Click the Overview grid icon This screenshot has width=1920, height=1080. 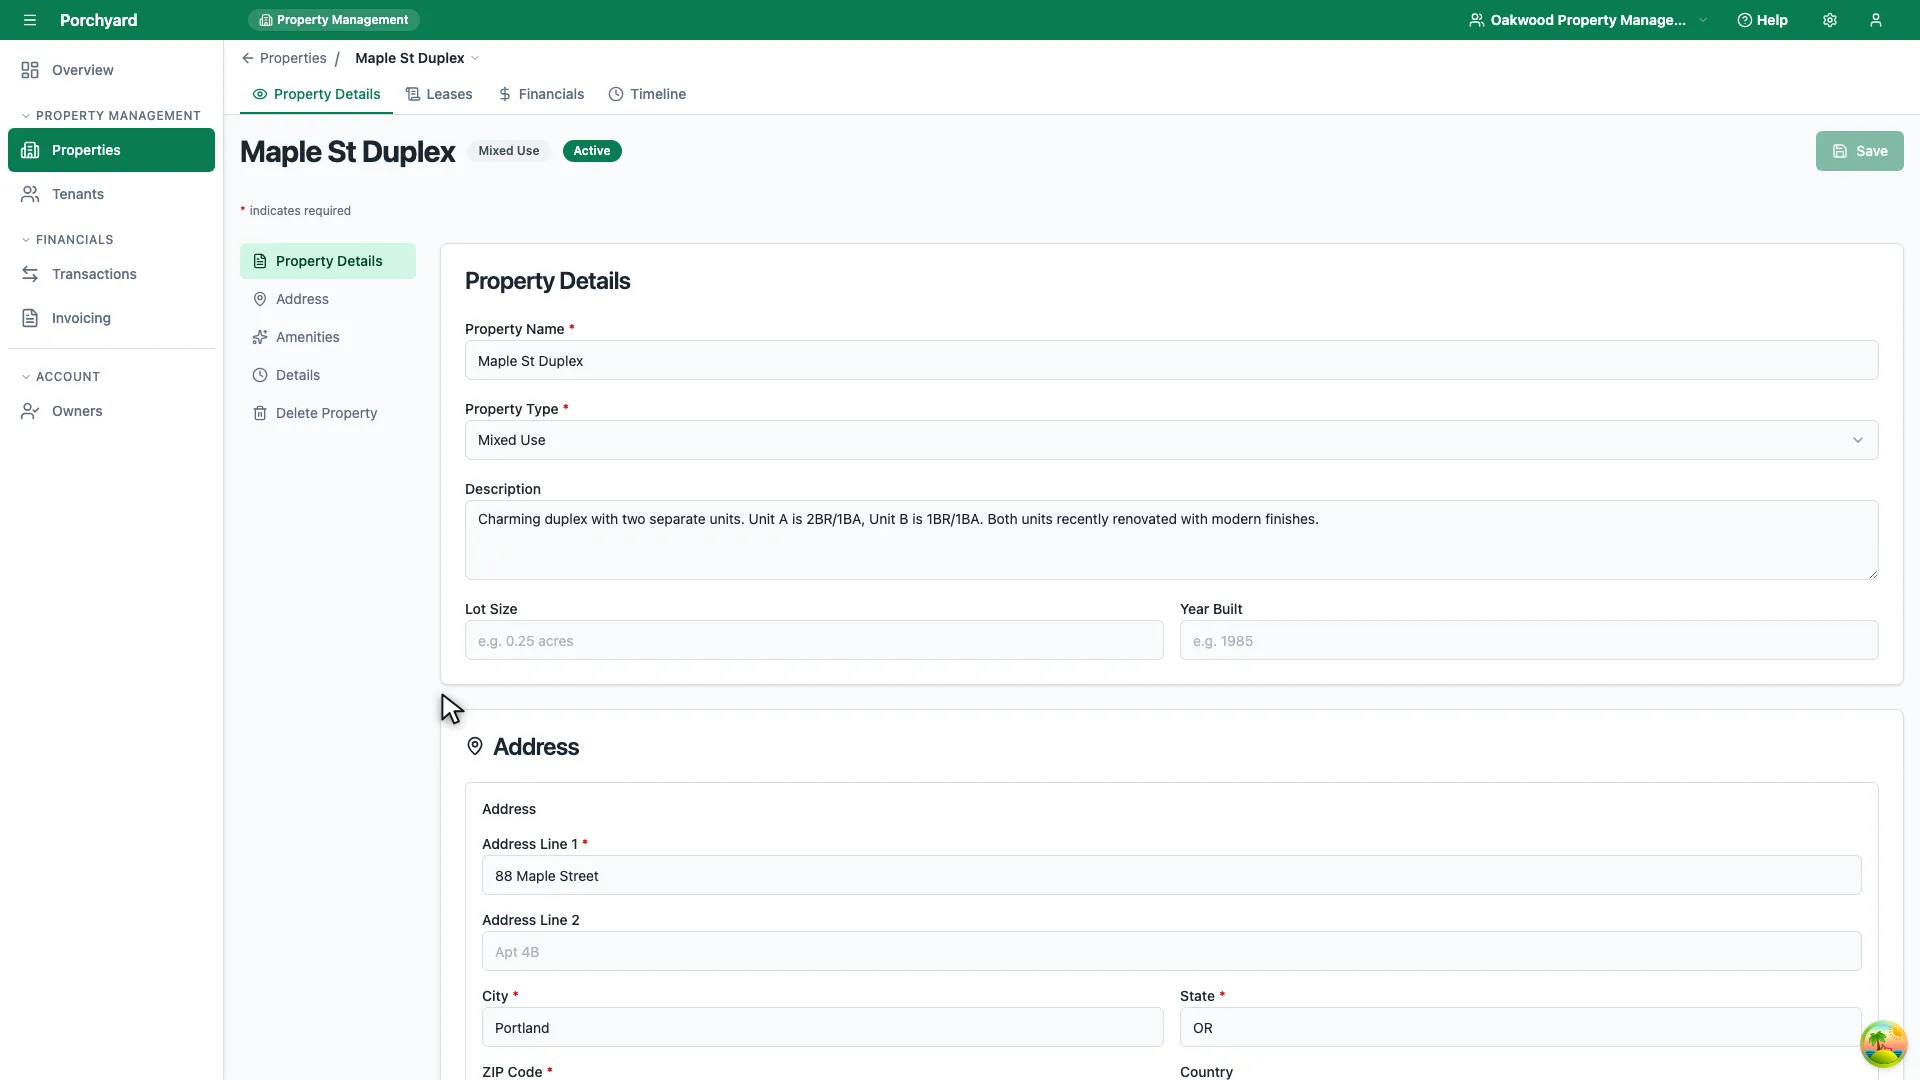(x=30, y=70)
